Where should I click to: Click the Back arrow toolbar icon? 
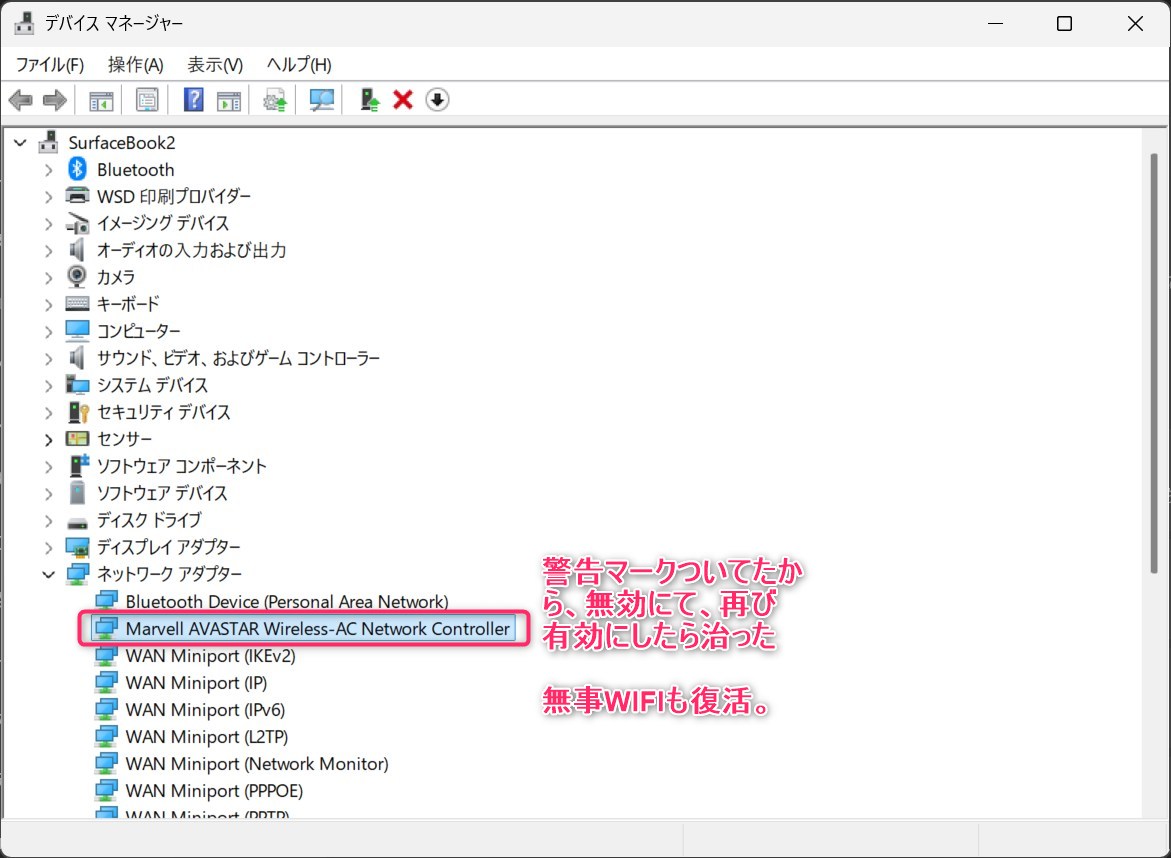coord(21,100)
